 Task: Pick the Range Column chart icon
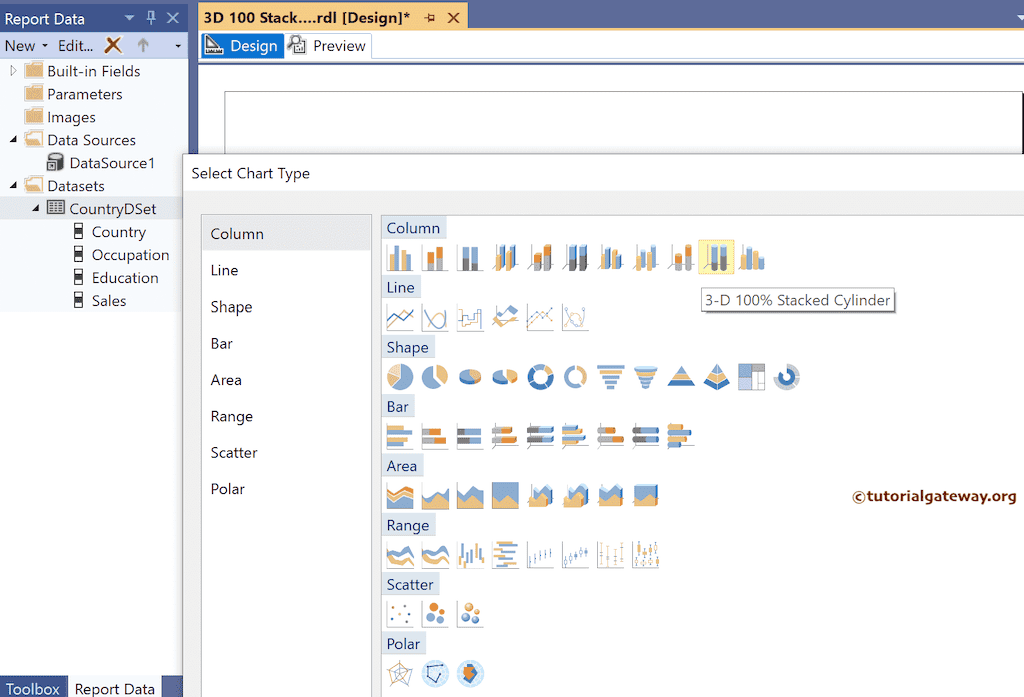point(470,555)
